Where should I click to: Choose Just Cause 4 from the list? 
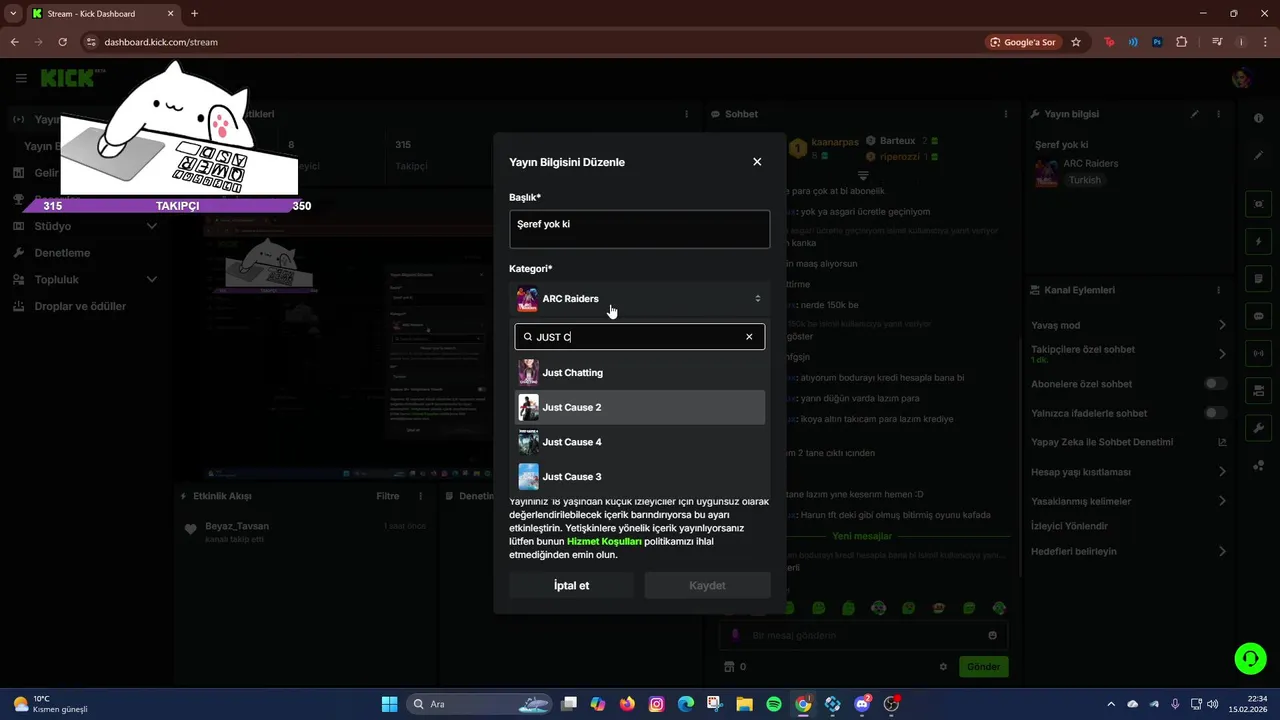coord(639,442)
